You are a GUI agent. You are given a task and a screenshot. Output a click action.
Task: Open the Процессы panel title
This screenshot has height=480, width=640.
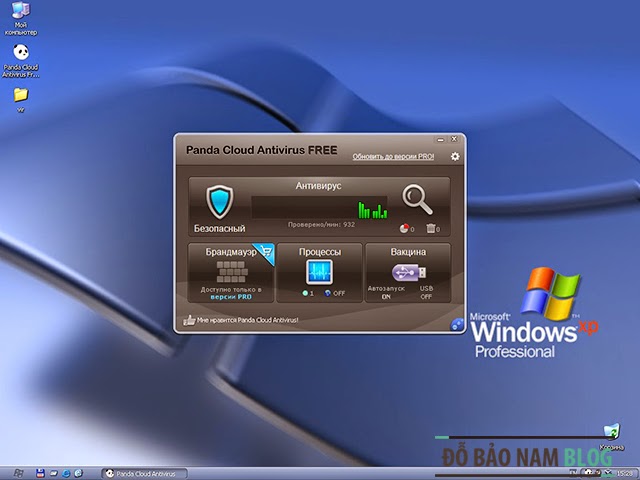320,252
